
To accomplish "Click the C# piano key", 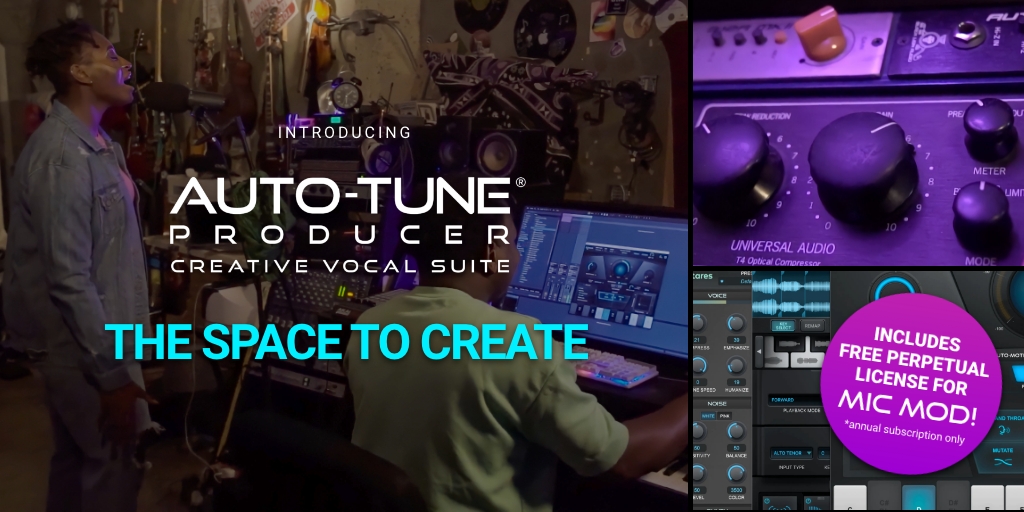I will tap(884, 496).
